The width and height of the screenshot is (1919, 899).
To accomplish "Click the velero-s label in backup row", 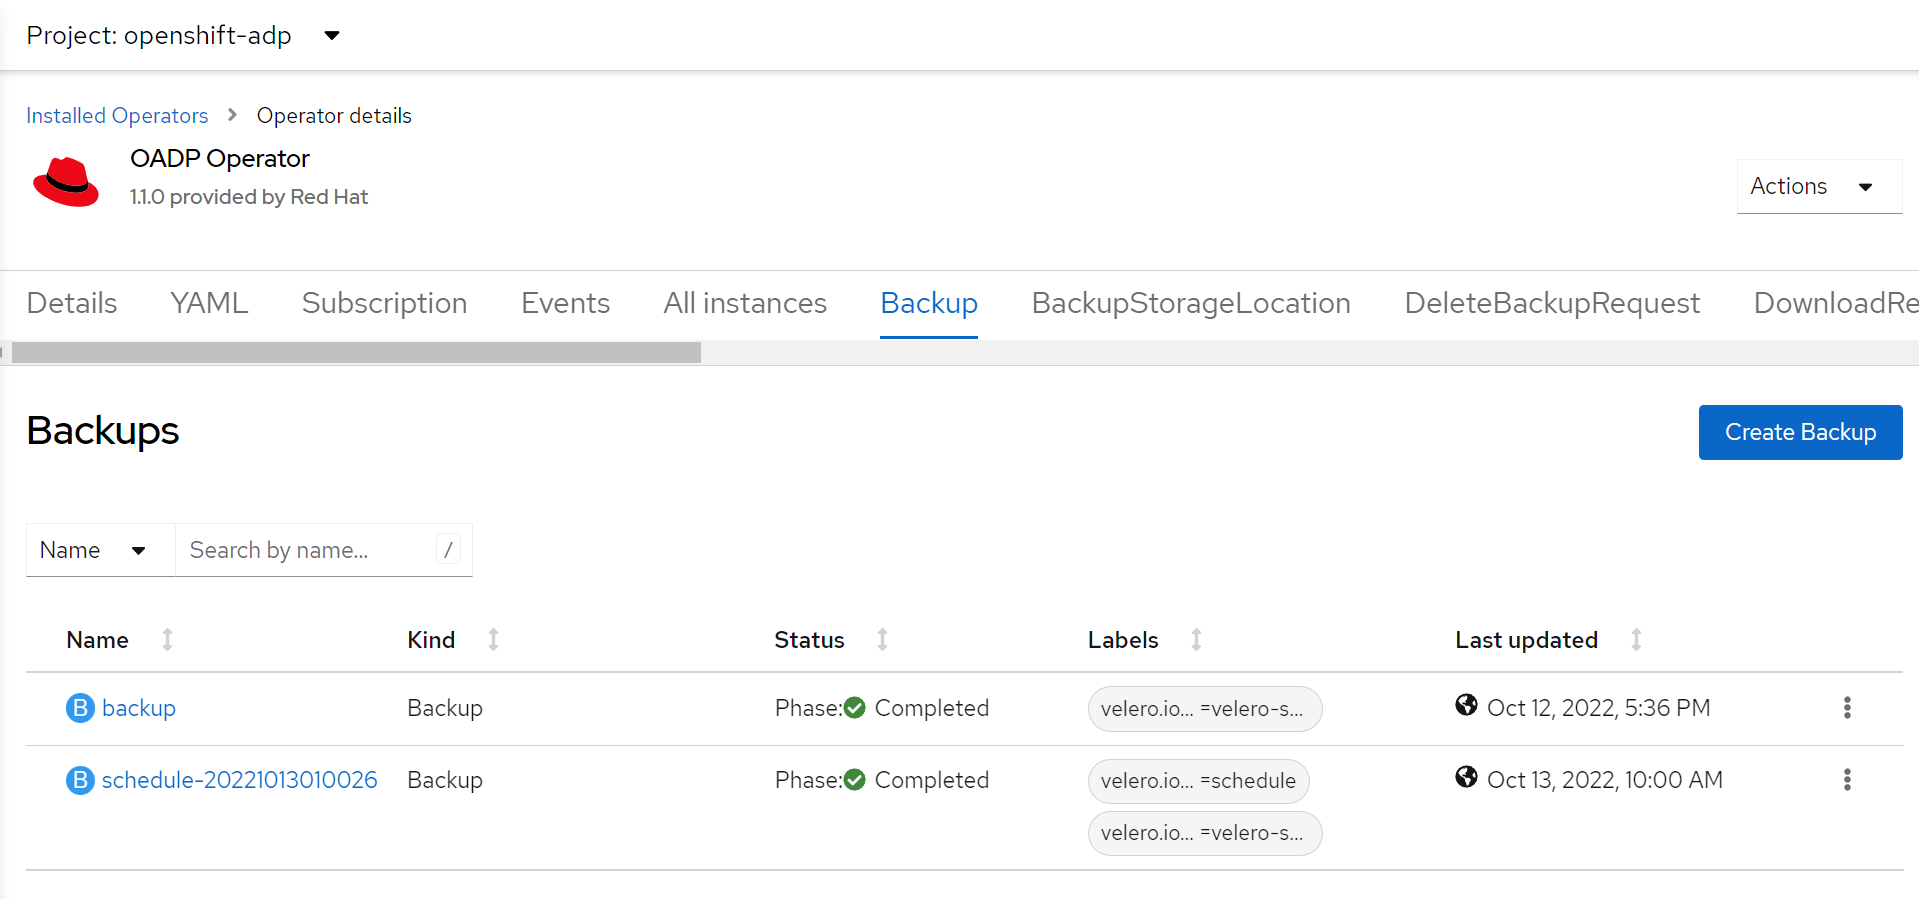I will tap(1205, 709).
